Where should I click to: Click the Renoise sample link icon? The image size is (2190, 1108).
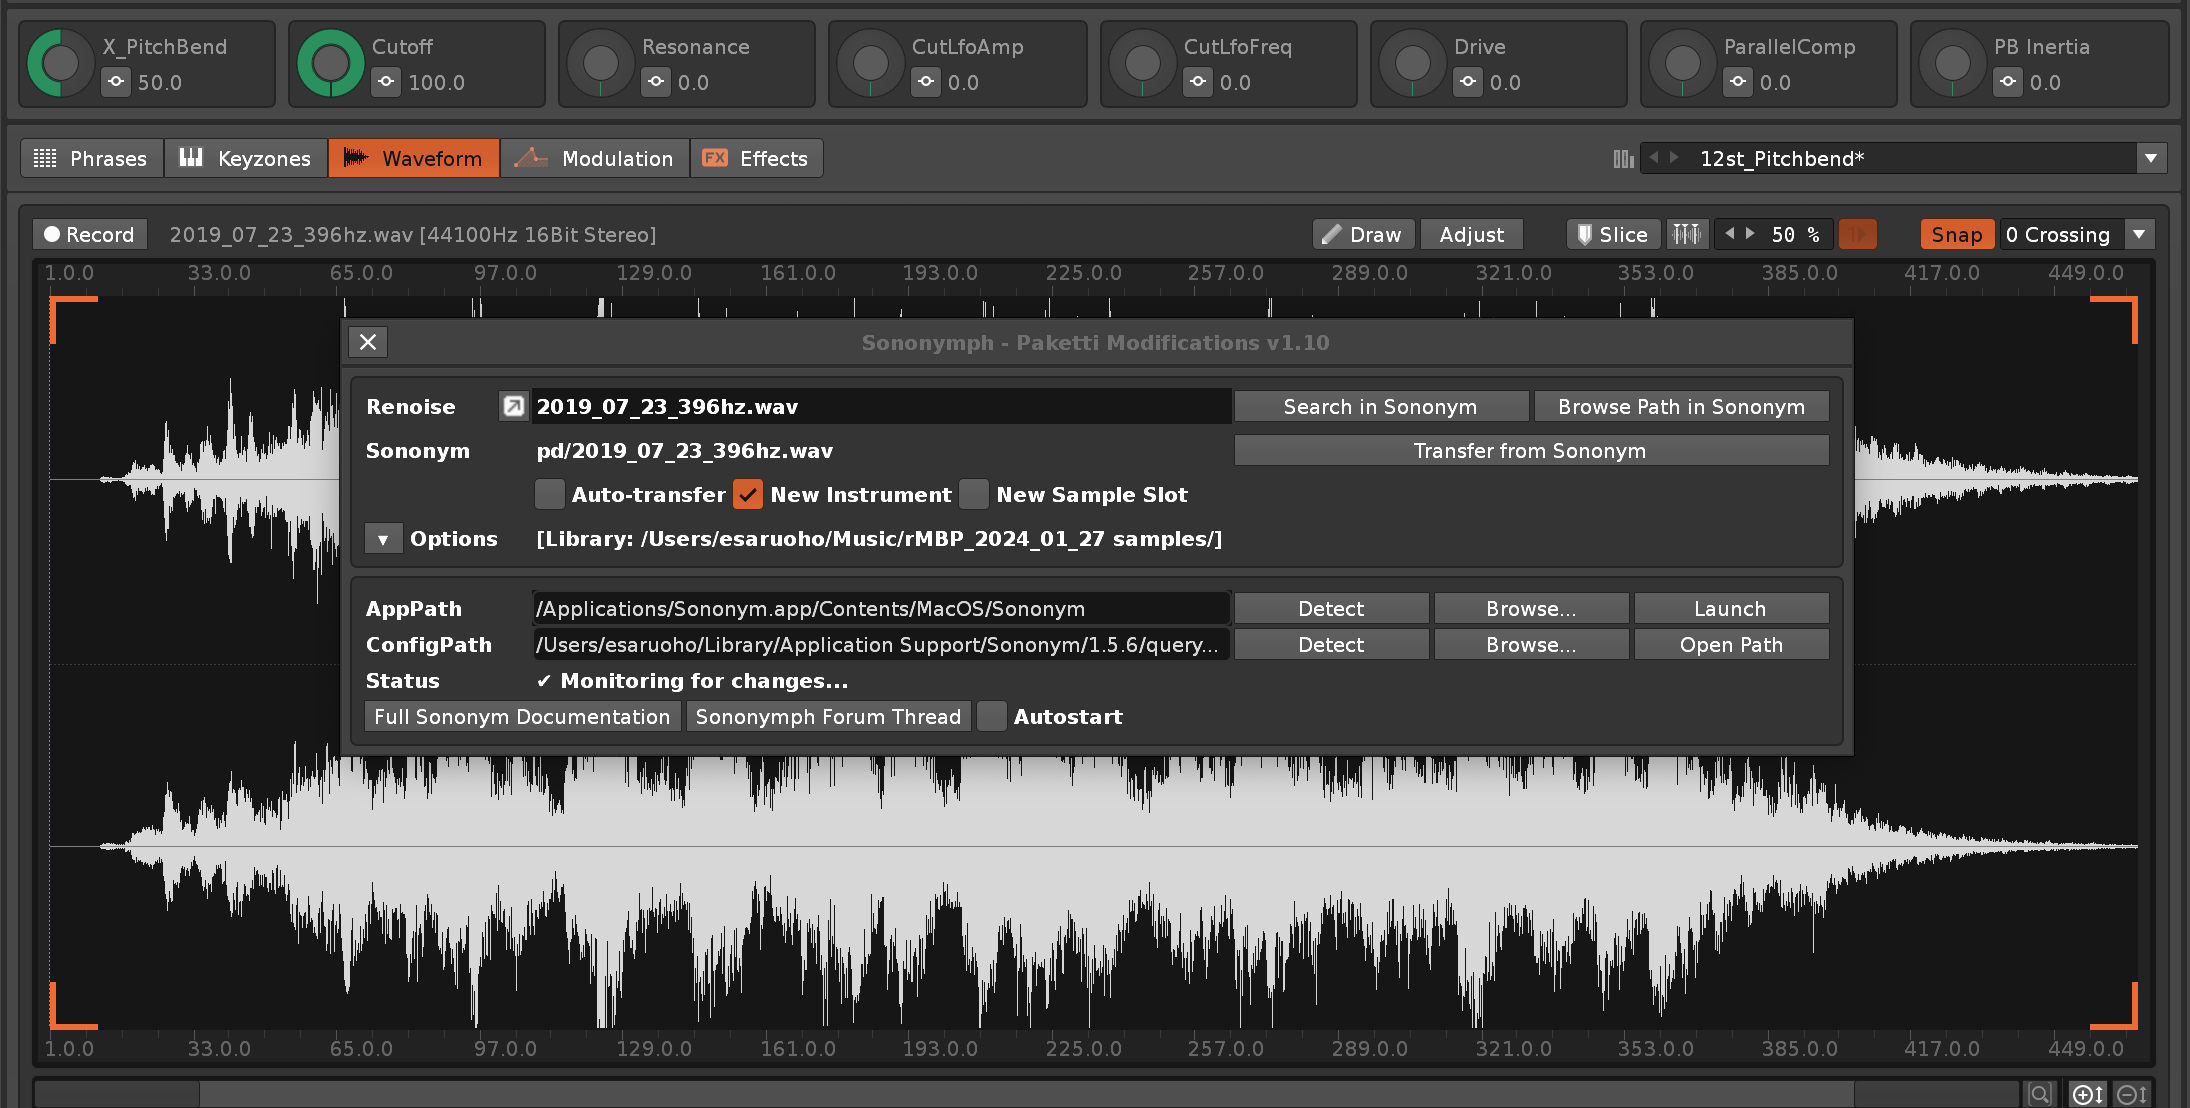click(x=513, y=406)
